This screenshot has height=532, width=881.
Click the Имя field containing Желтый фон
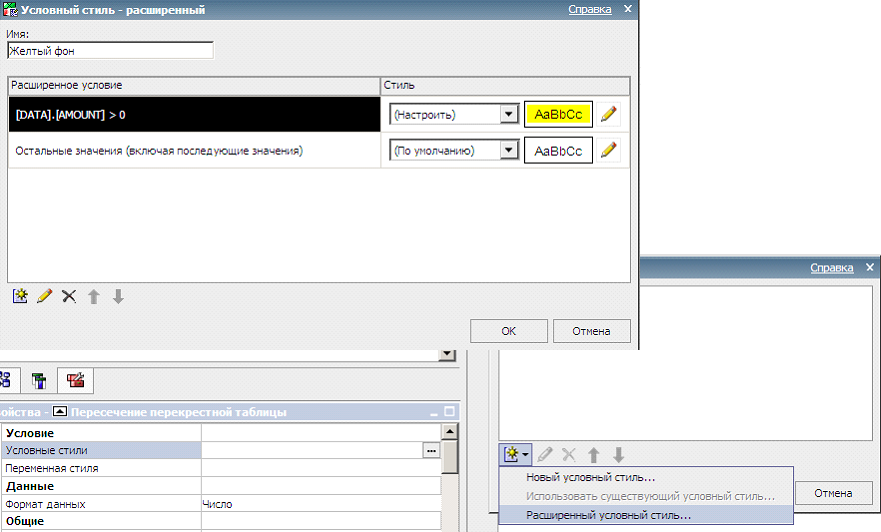[110, 50]
